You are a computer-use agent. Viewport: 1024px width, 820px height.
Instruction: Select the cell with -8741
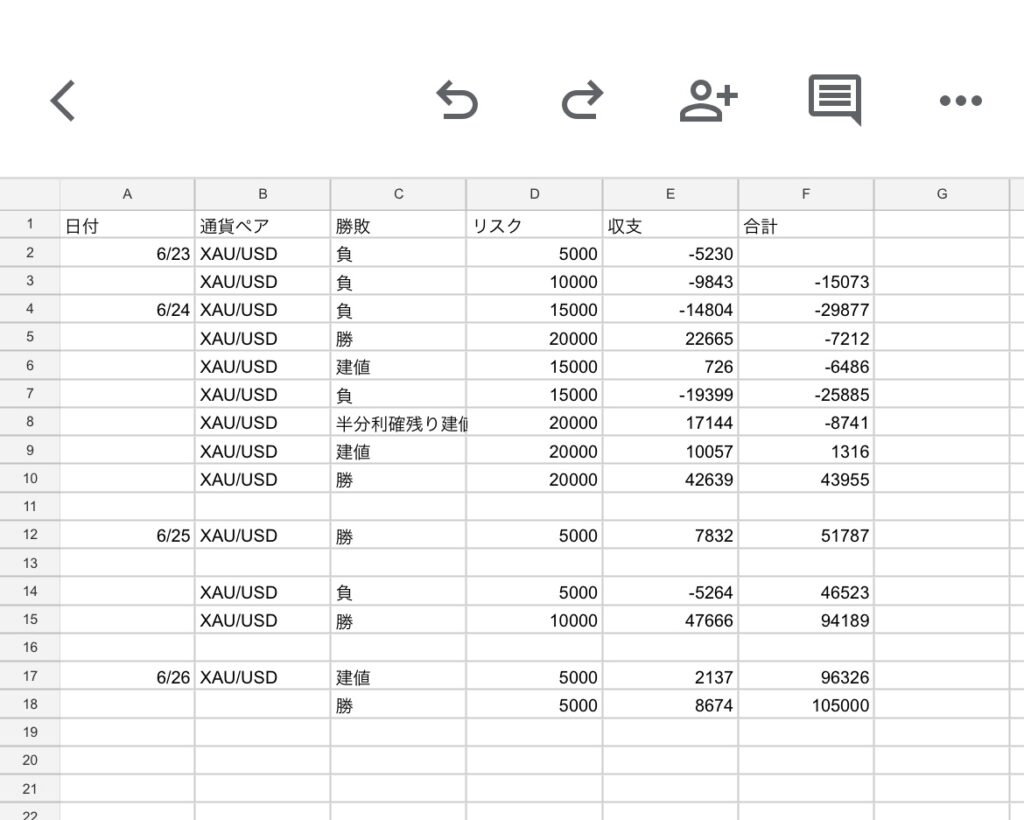click(x=806, y=422)
